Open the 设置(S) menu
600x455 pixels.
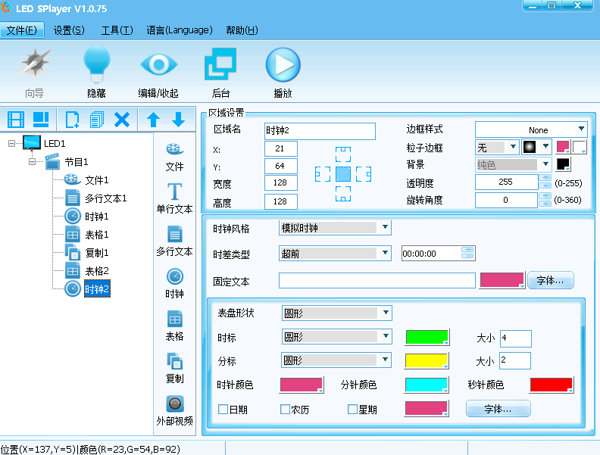[69, 30]
